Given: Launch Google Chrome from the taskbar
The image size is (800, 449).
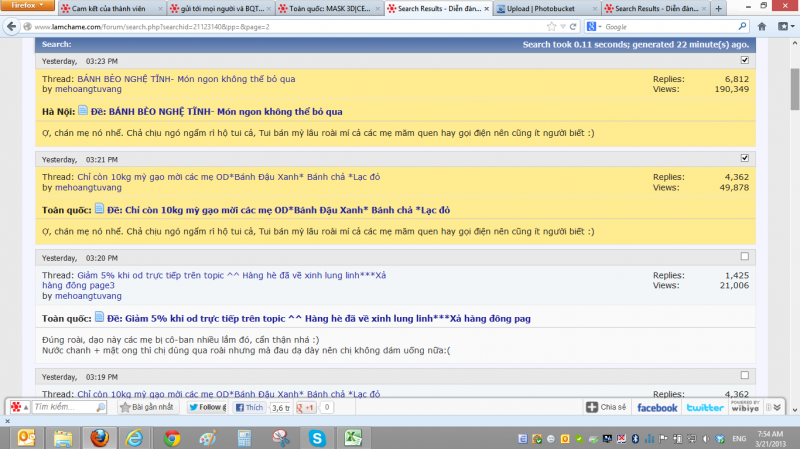Looking at the screenshot, I should coord(172,438).
